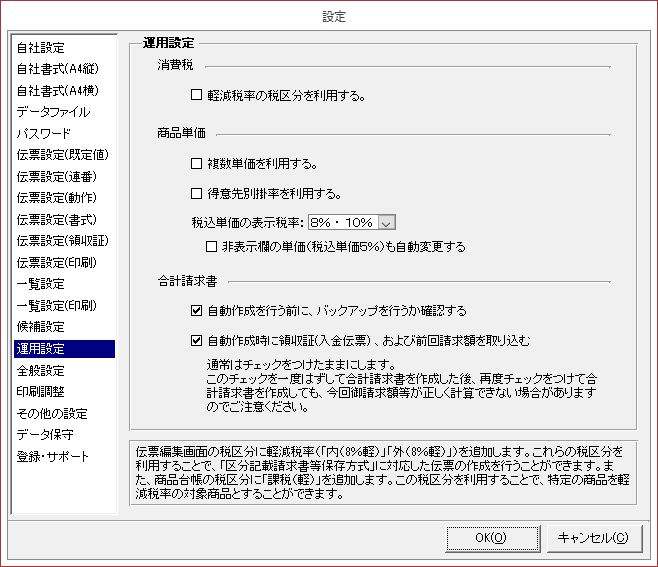Select 伝票設定(書式) item
The image size is (658, 567).
tap(57, 219)
